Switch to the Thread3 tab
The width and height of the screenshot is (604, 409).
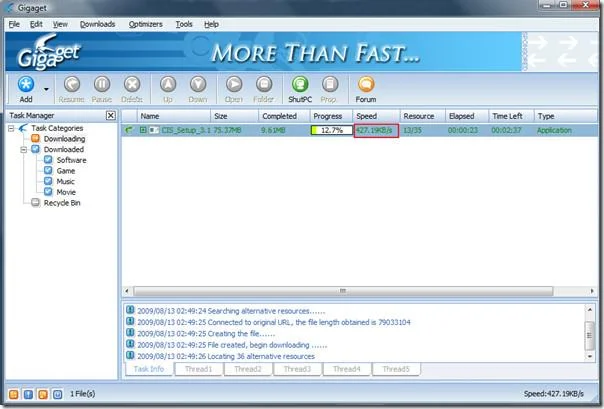point(297,369)
